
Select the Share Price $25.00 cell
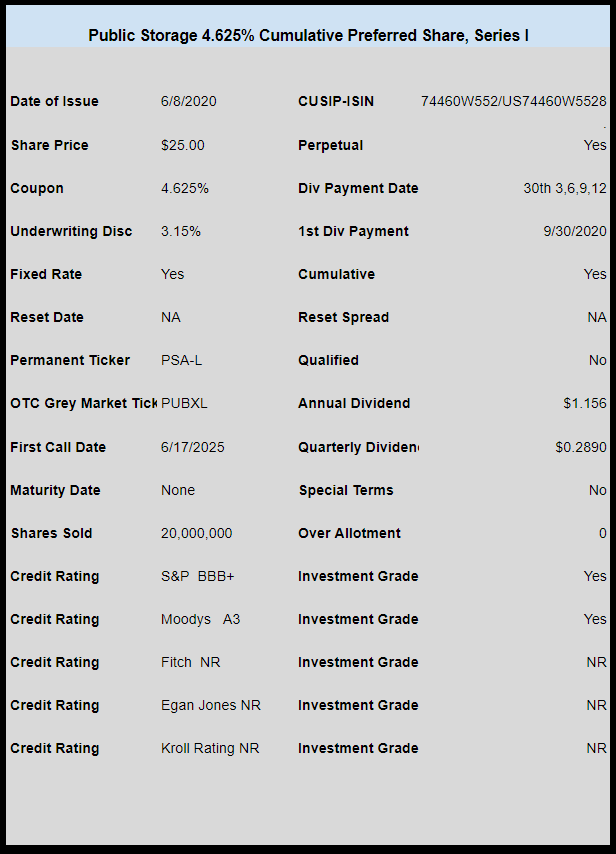coord(182,145)
